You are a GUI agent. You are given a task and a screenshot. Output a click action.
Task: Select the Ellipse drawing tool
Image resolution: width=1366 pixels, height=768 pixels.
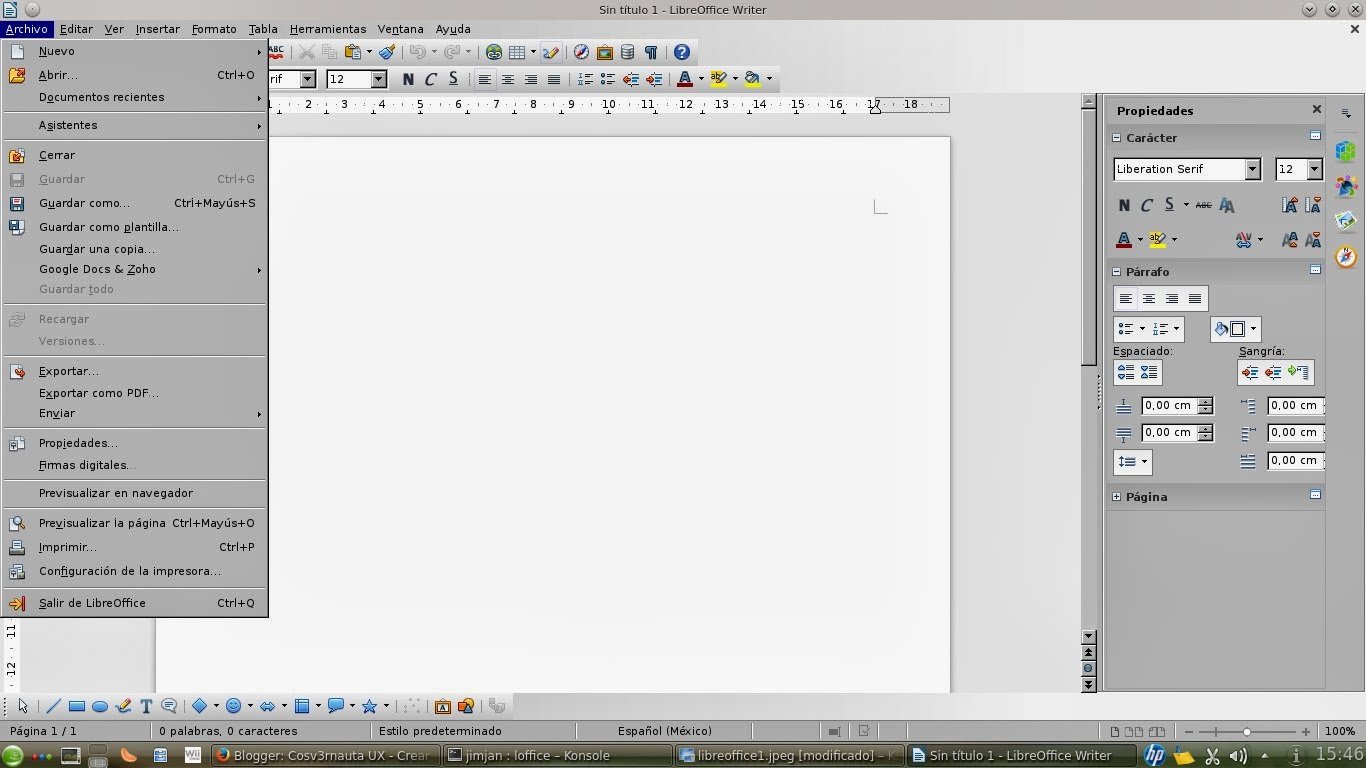100,706
